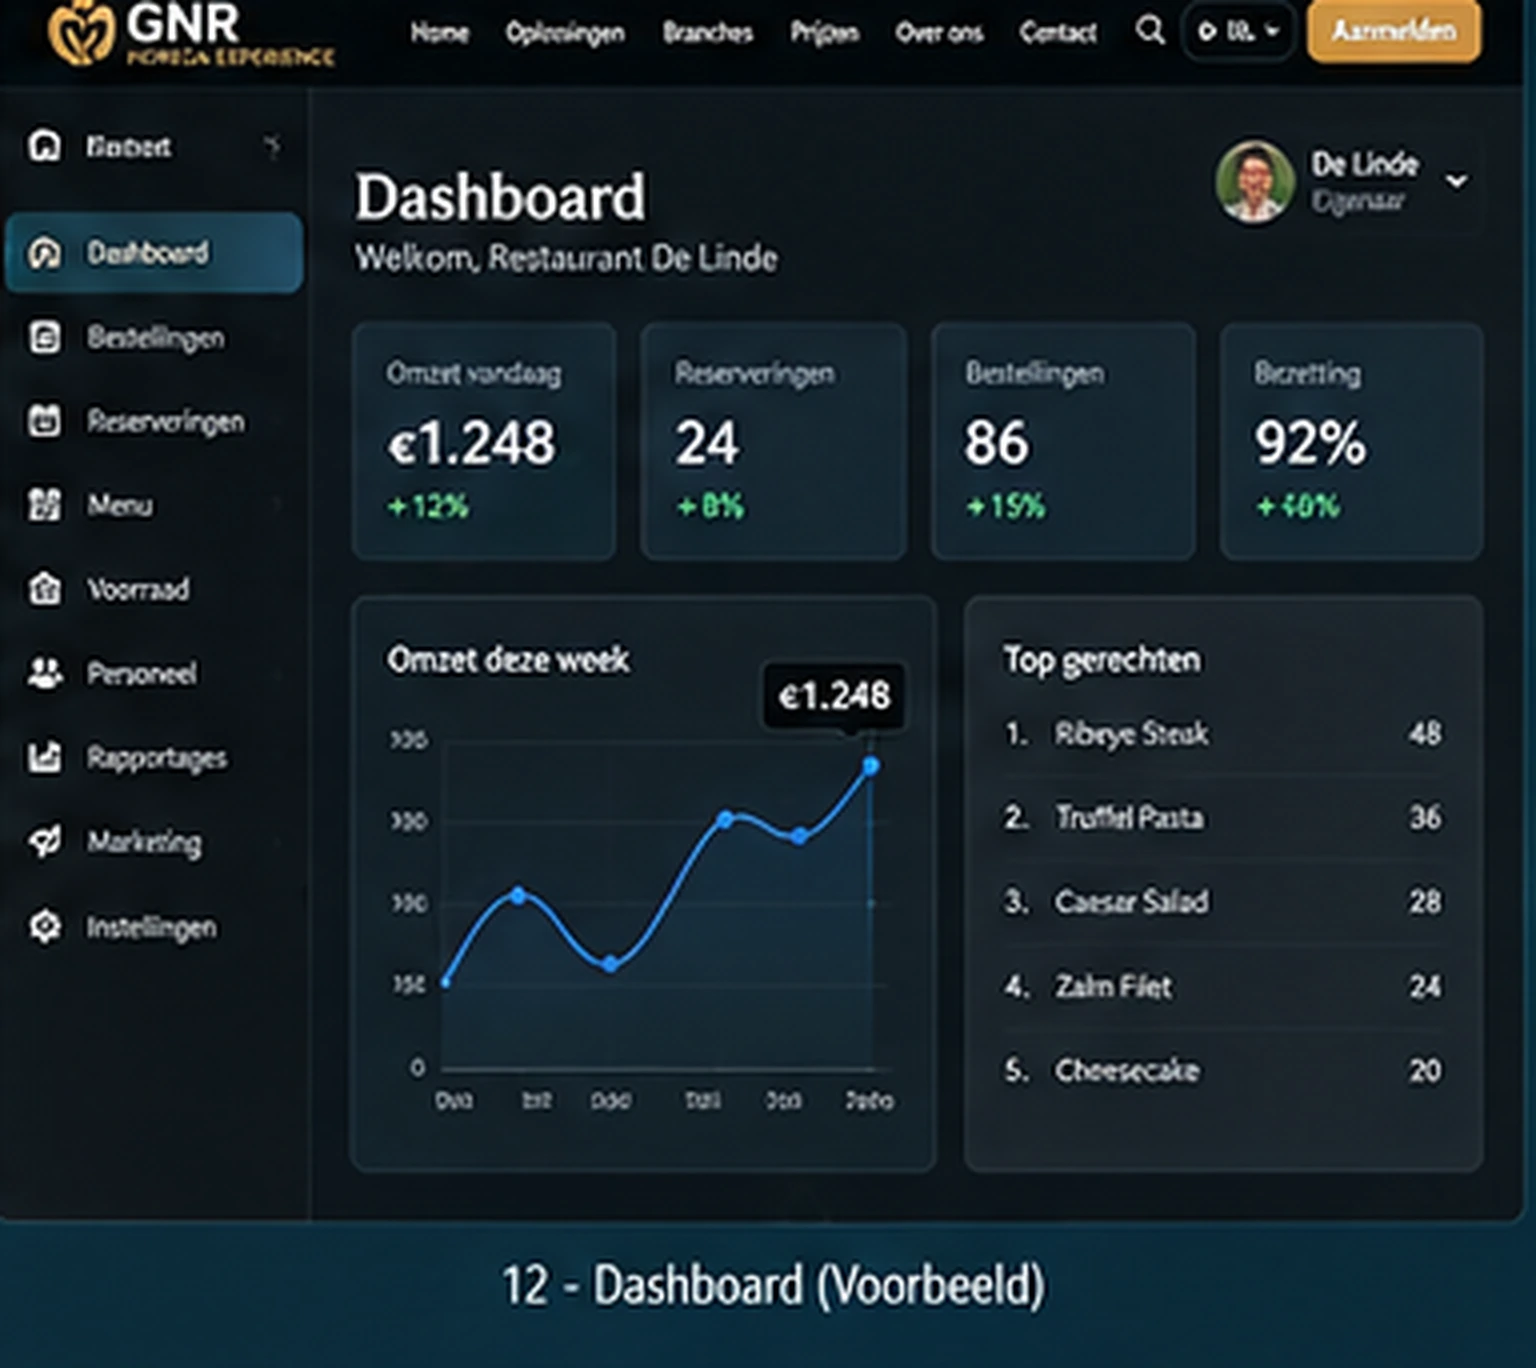Open the Prijzen menu item
Screen dimensions: 1536x1368
[x=825, y=33]
